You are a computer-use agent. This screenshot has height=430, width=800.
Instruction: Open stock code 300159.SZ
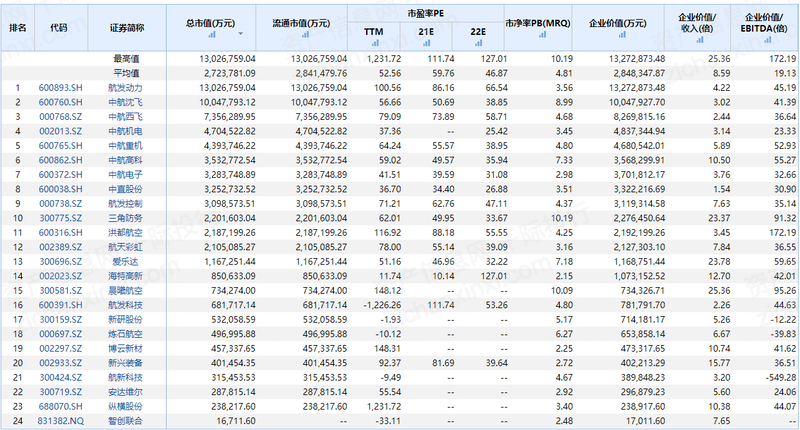click(x=60, y=319)
